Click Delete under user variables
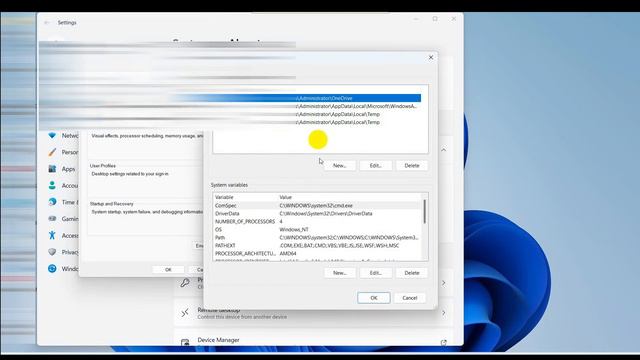The height and width of the screenshot is (360, 640). pyautogui.click(x=411, y=166)
